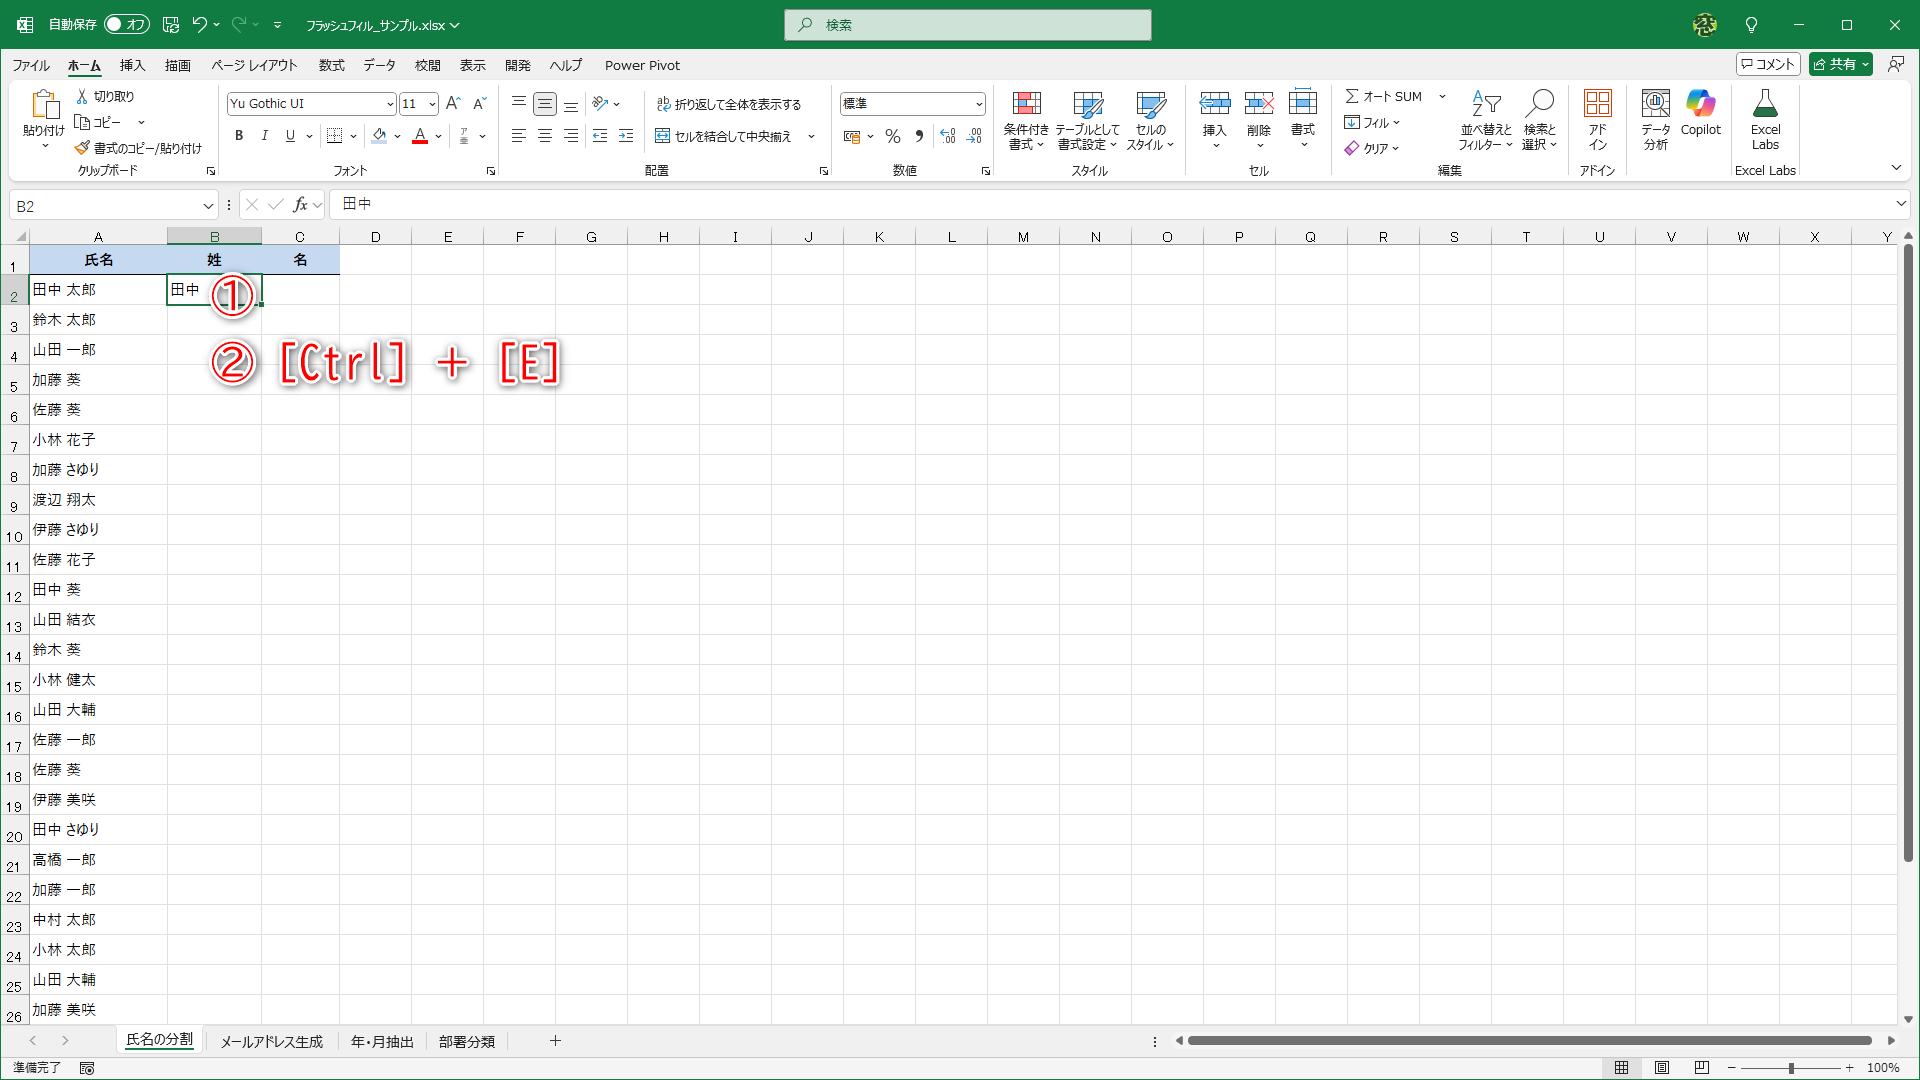The image size is (1920, 1080).
Task: Open the メールアドレス生成 sheet tab
Action: (271, 1041)
